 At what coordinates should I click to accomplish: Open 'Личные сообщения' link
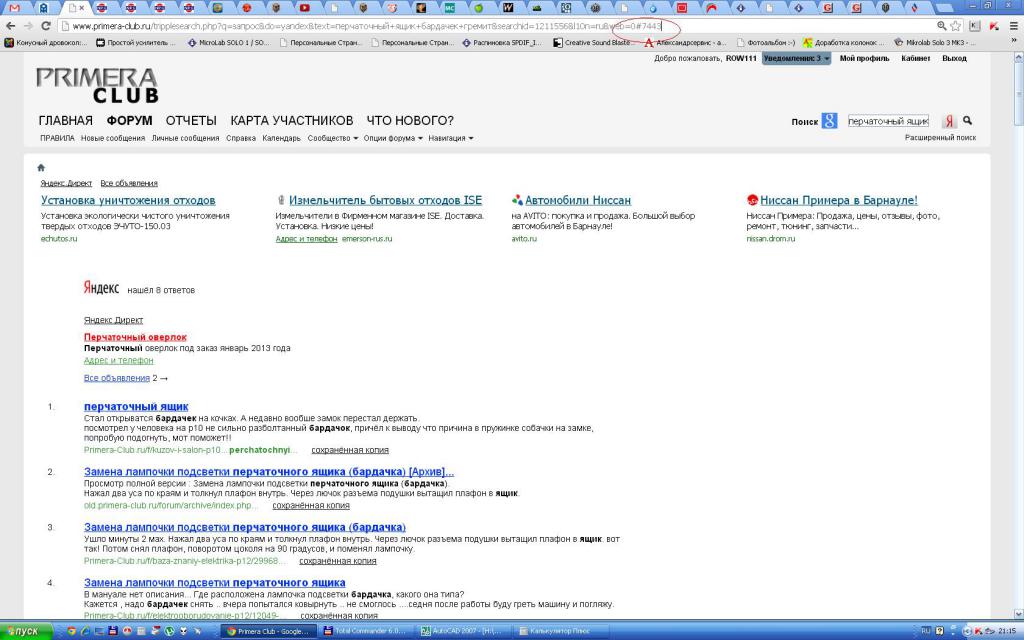pyautogui.click(x=185, y=138)
